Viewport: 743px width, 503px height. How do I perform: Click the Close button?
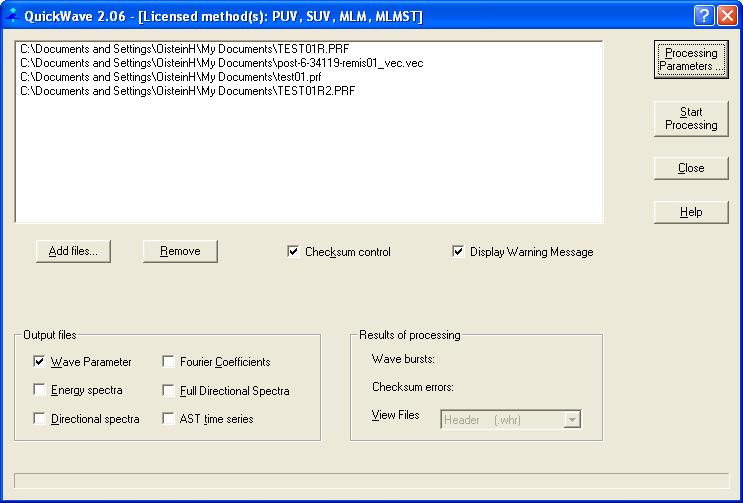point(691,168)
